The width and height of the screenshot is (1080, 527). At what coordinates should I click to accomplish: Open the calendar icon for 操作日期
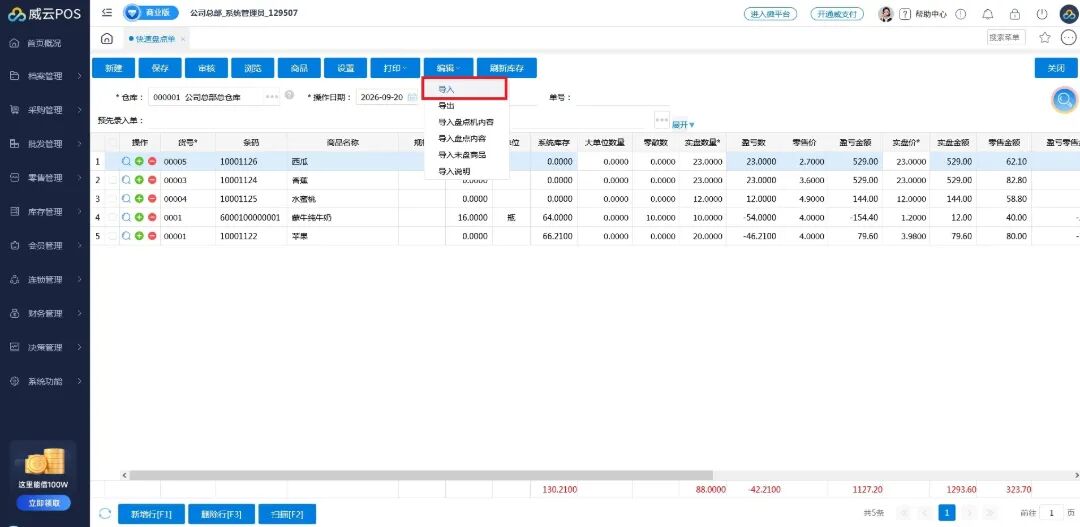point(413,97)
